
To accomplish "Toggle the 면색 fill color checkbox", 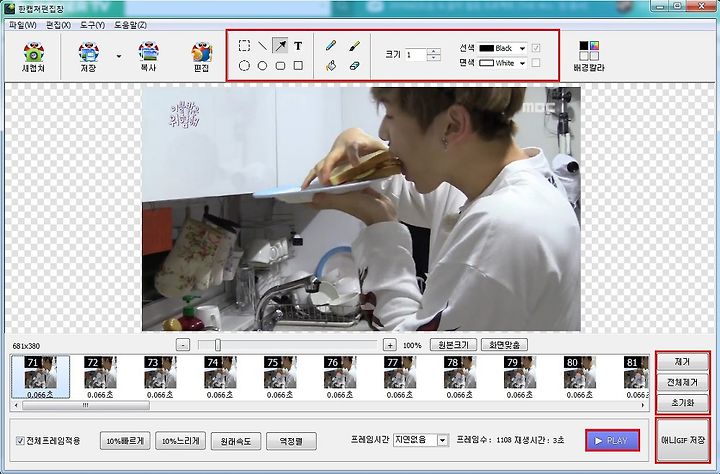I will [x=535, y=63].
